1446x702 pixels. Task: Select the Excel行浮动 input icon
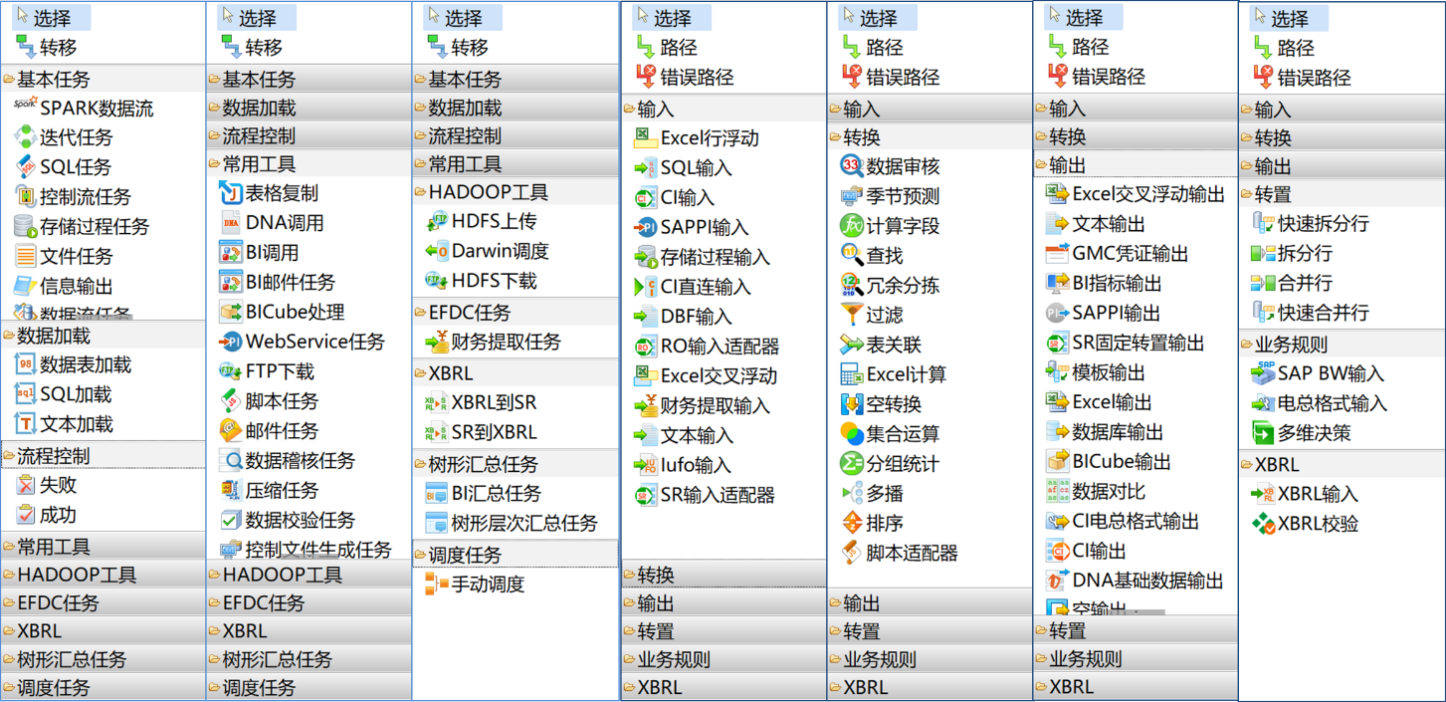click(645, 138)
